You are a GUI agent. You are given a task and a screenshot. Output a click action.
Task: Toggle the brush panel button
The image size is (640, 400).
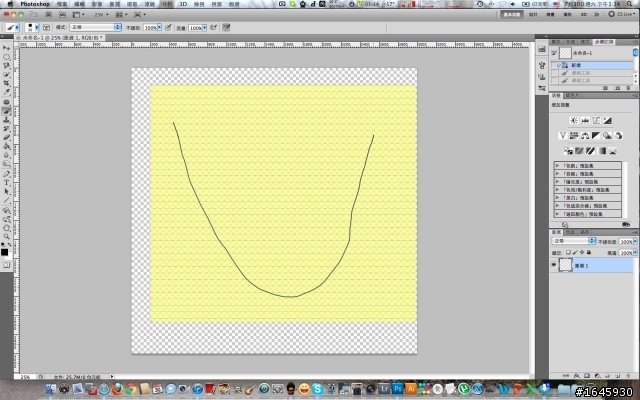pyautogui.click(x=47, y=27)
